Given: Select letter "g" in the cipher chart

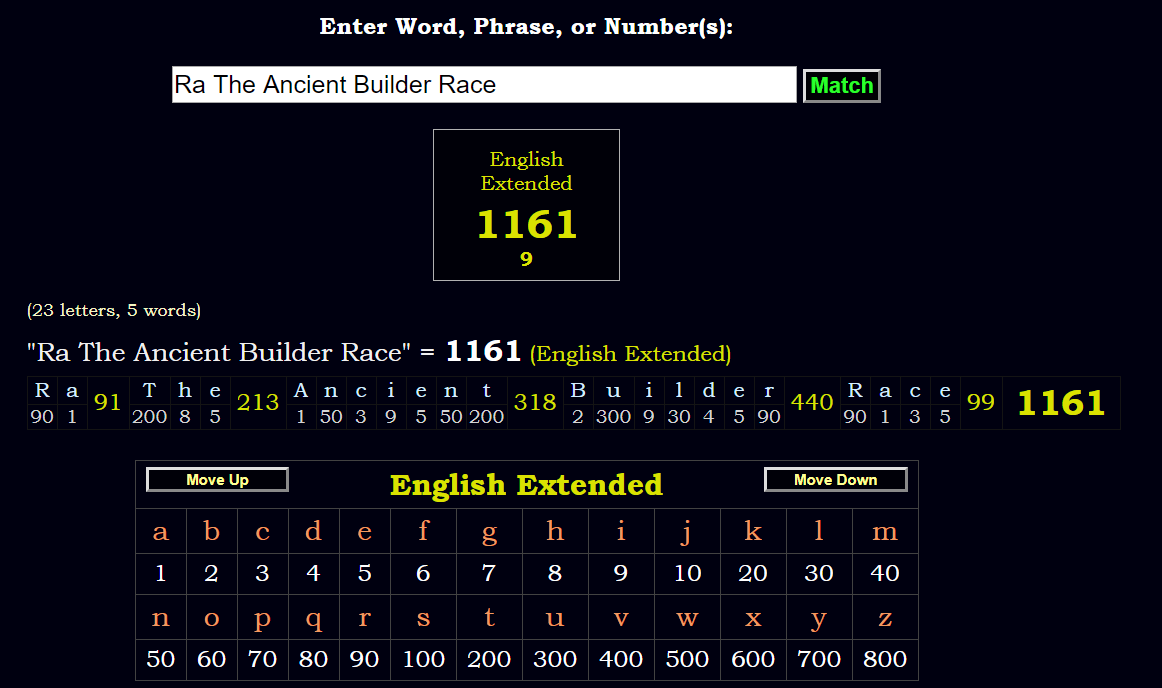Looking at the screenshot, I should tap(489, 532).
